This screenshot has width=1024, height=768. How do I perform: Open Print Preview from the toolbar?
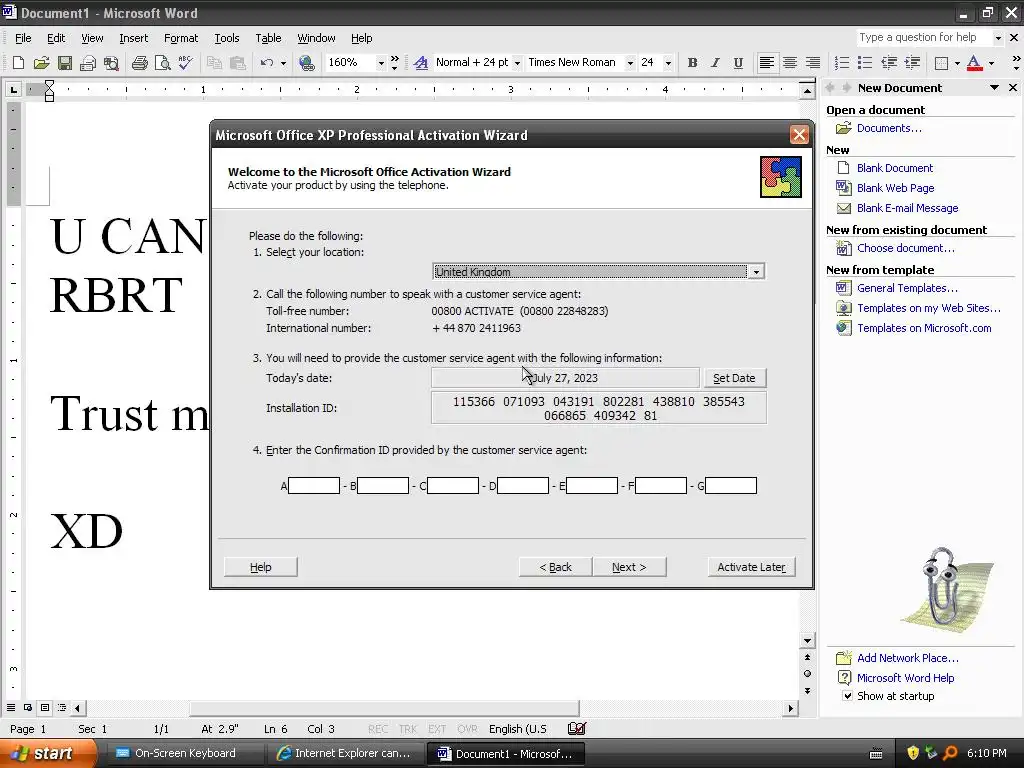[x=162, y=63]
